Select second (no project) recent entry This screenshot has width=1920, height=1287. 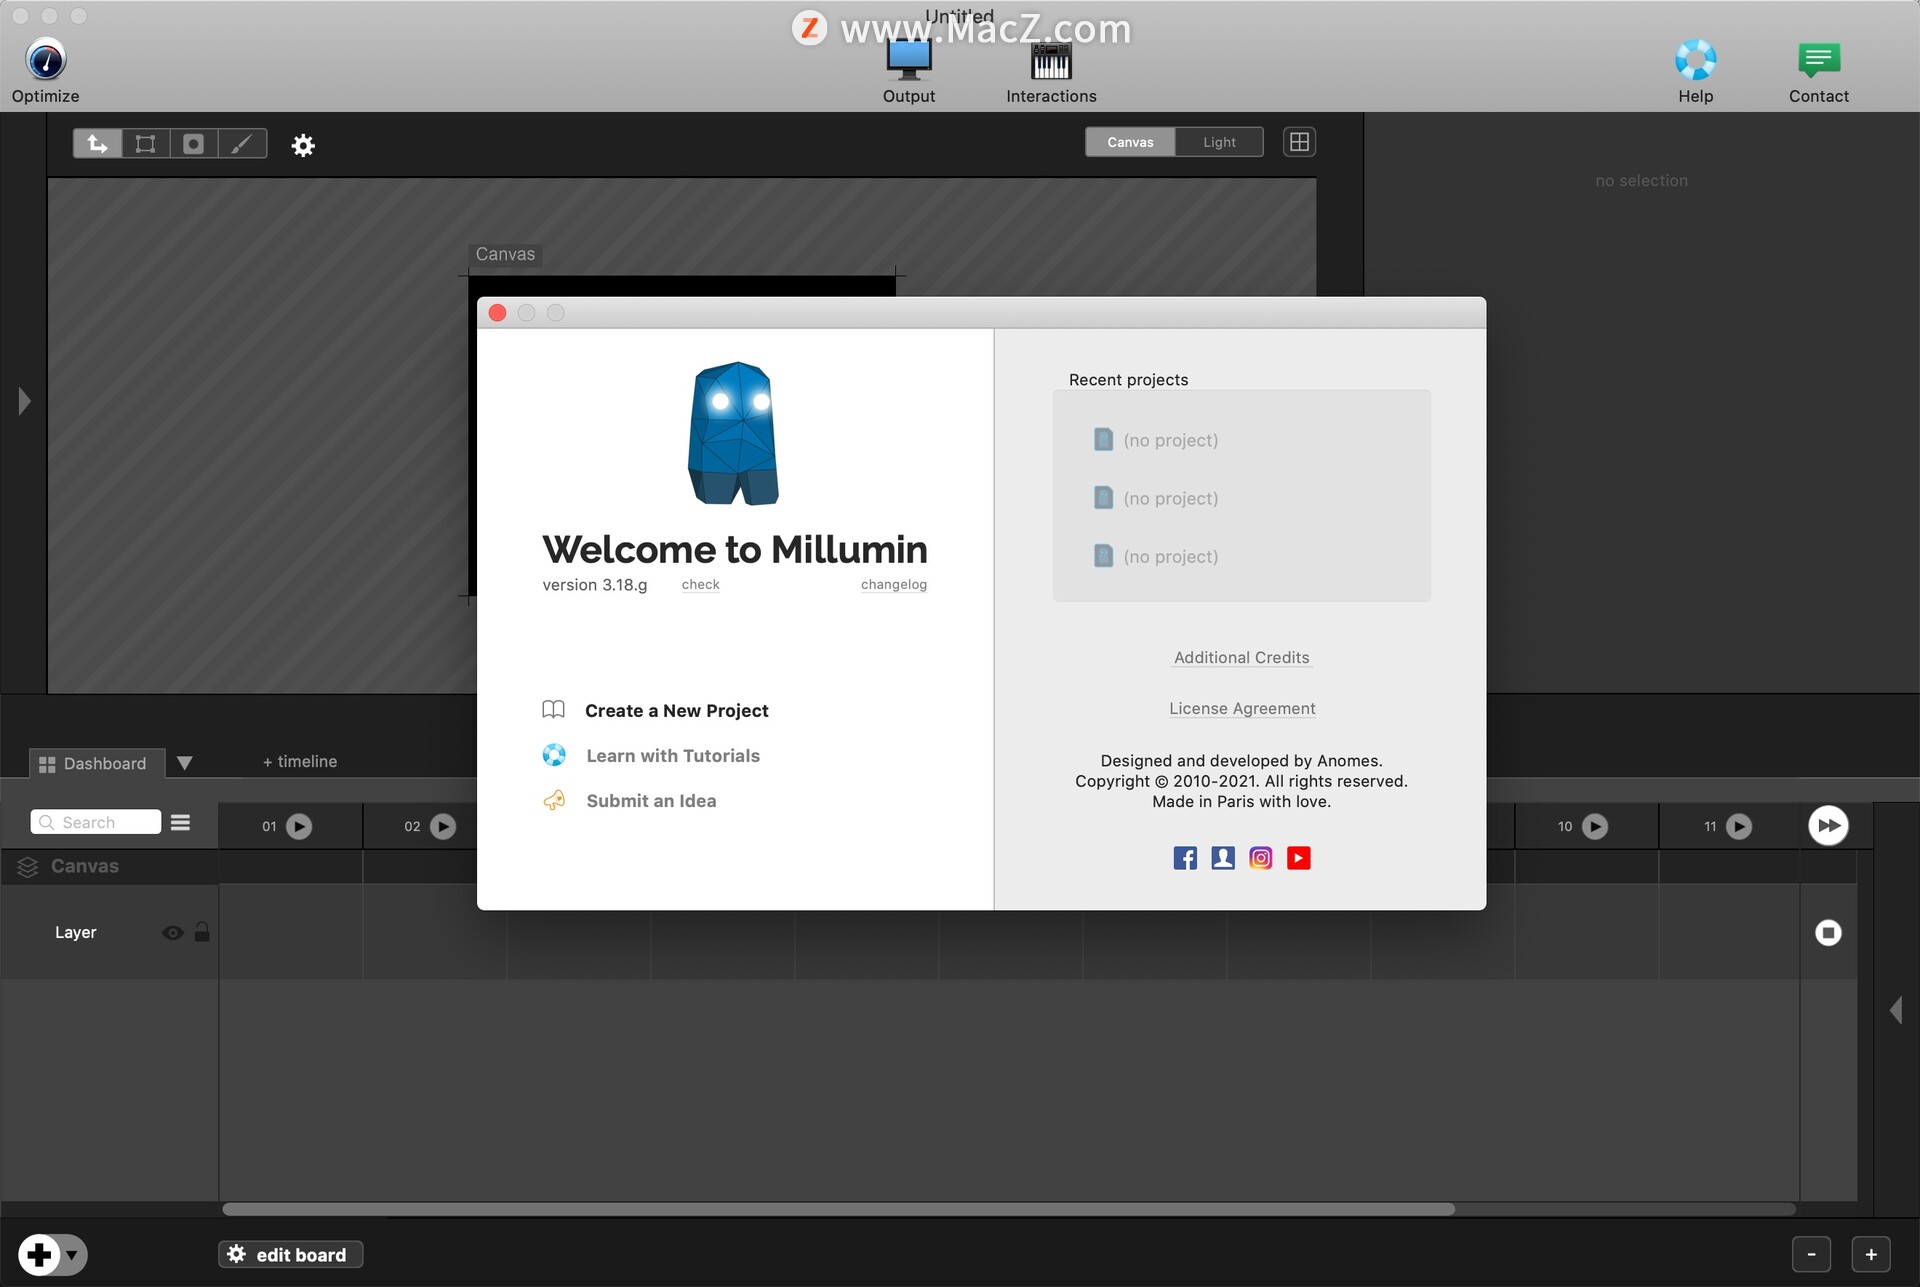(1156, 498)
